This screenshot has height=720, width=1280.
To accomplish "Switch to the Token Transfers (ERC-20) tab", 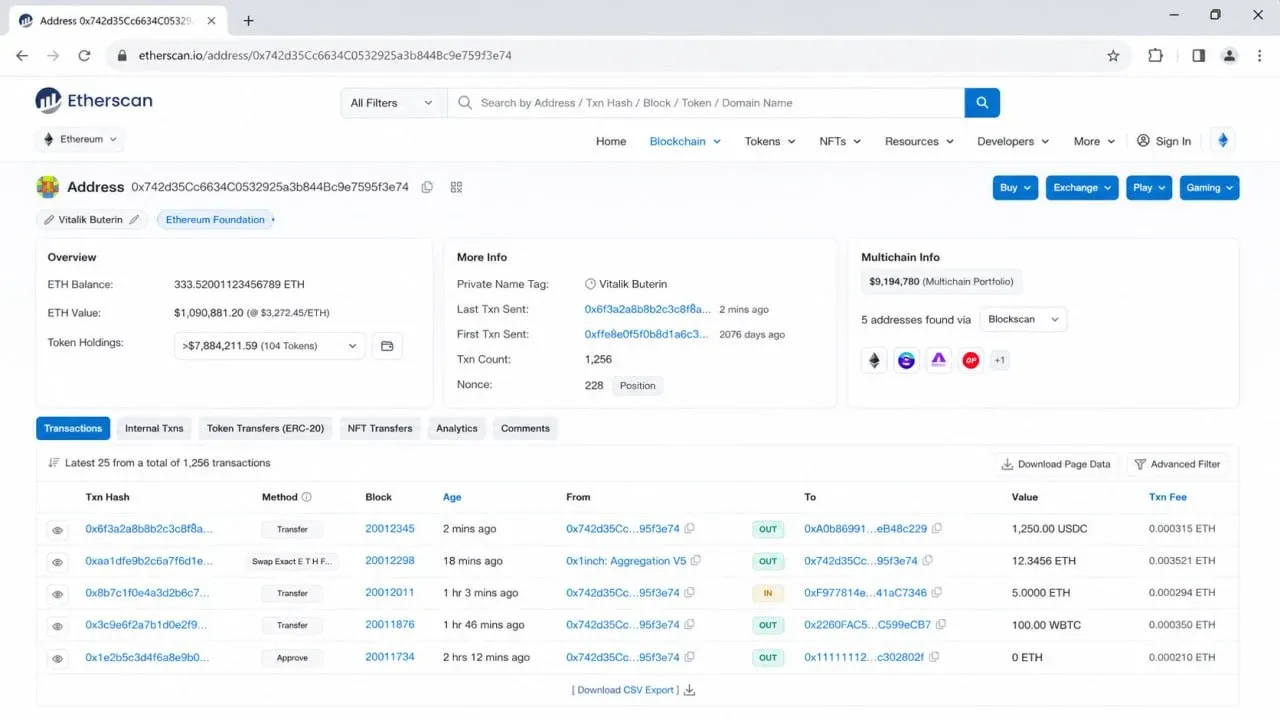I will click(x=265, y=428).
